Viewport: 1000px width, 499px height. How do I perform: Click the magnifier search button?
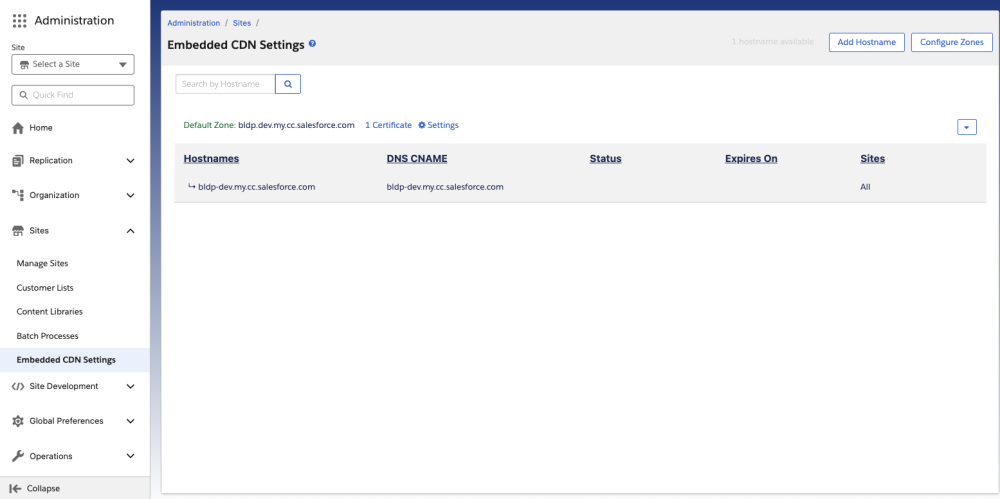click(288, 84)
